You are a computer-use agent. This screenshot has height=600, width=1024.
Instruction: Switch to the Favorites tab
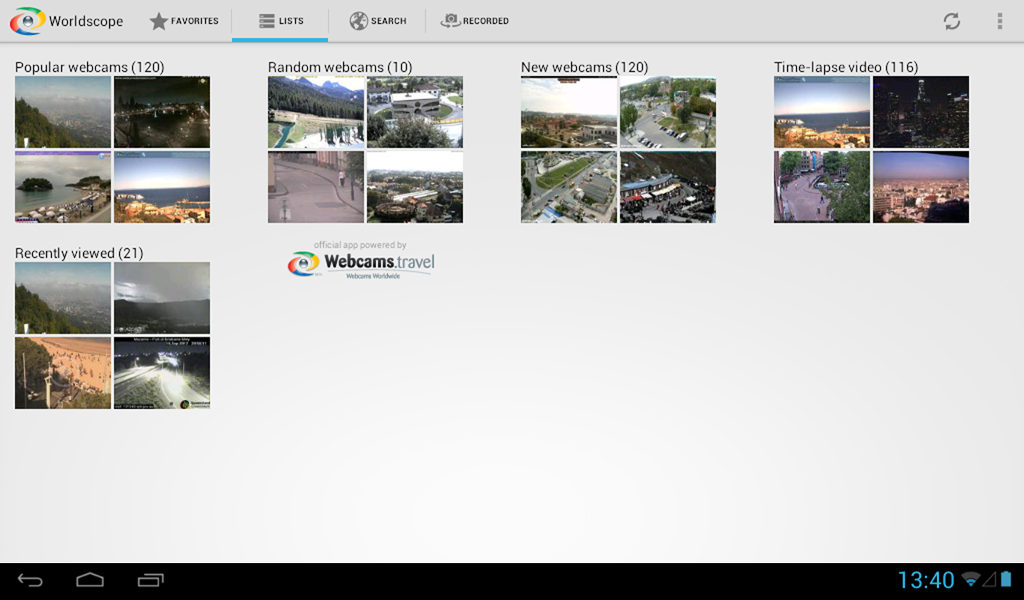[184, 20]
